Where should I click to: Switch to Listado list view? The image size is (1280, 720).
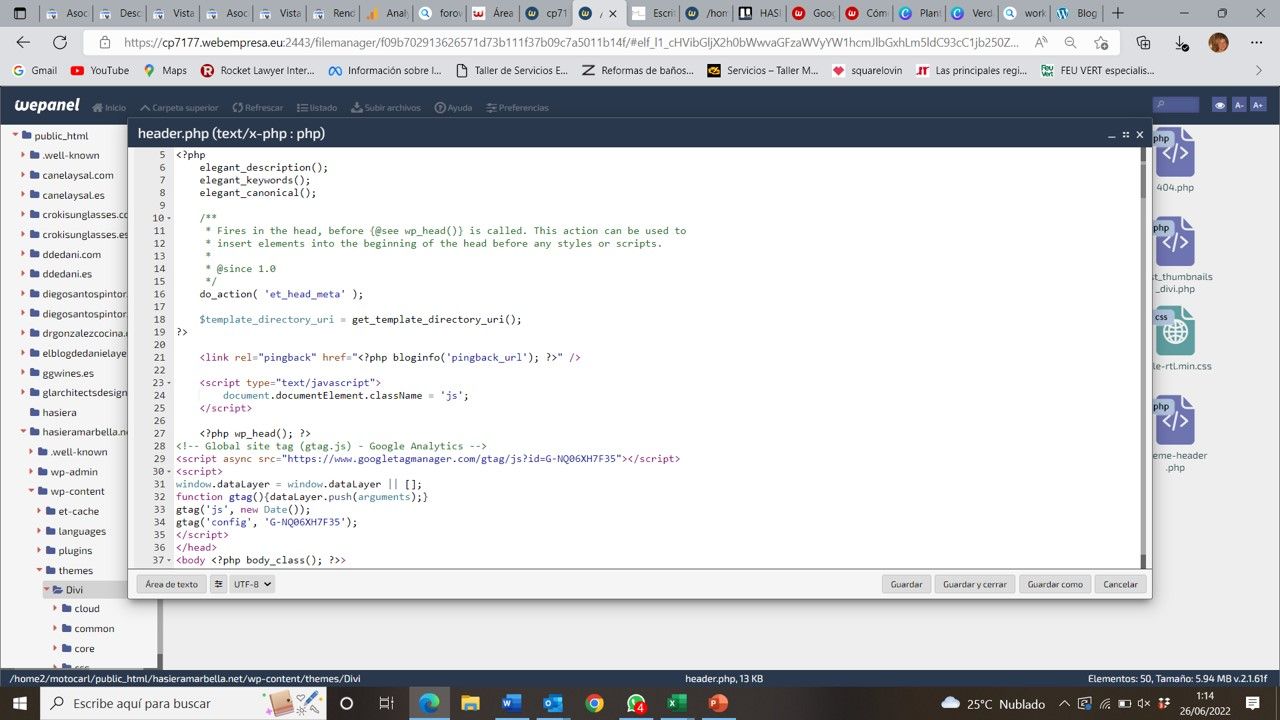[x=316, y=107]
